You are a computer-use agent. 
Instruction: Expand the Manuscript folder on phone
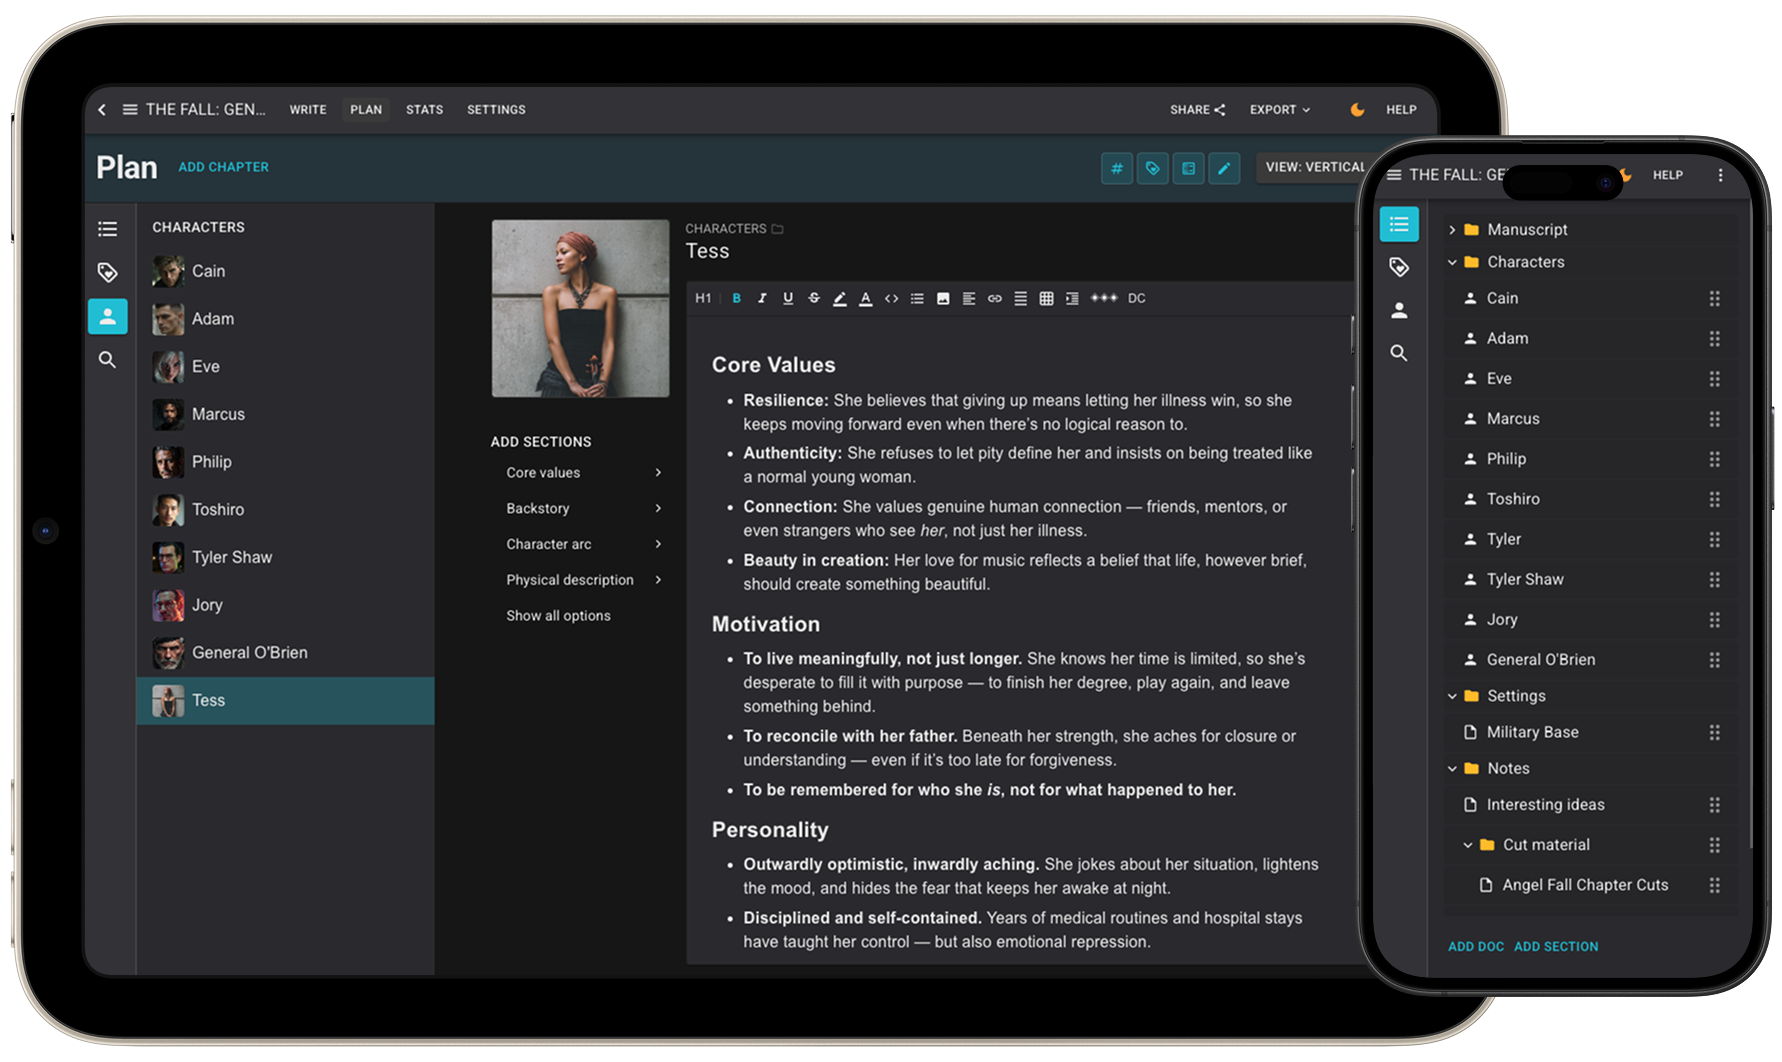[x=1452, y=230]
